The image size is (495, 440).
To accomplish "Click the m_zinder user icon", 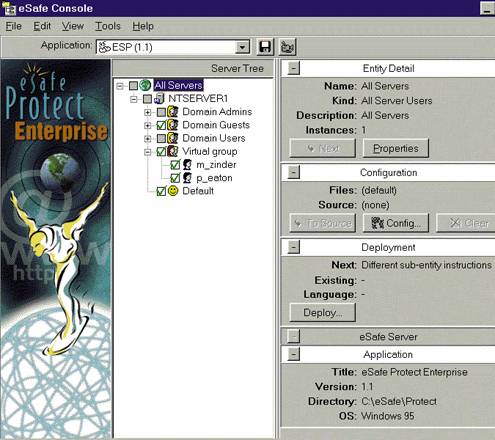I will tap(187, 165).
